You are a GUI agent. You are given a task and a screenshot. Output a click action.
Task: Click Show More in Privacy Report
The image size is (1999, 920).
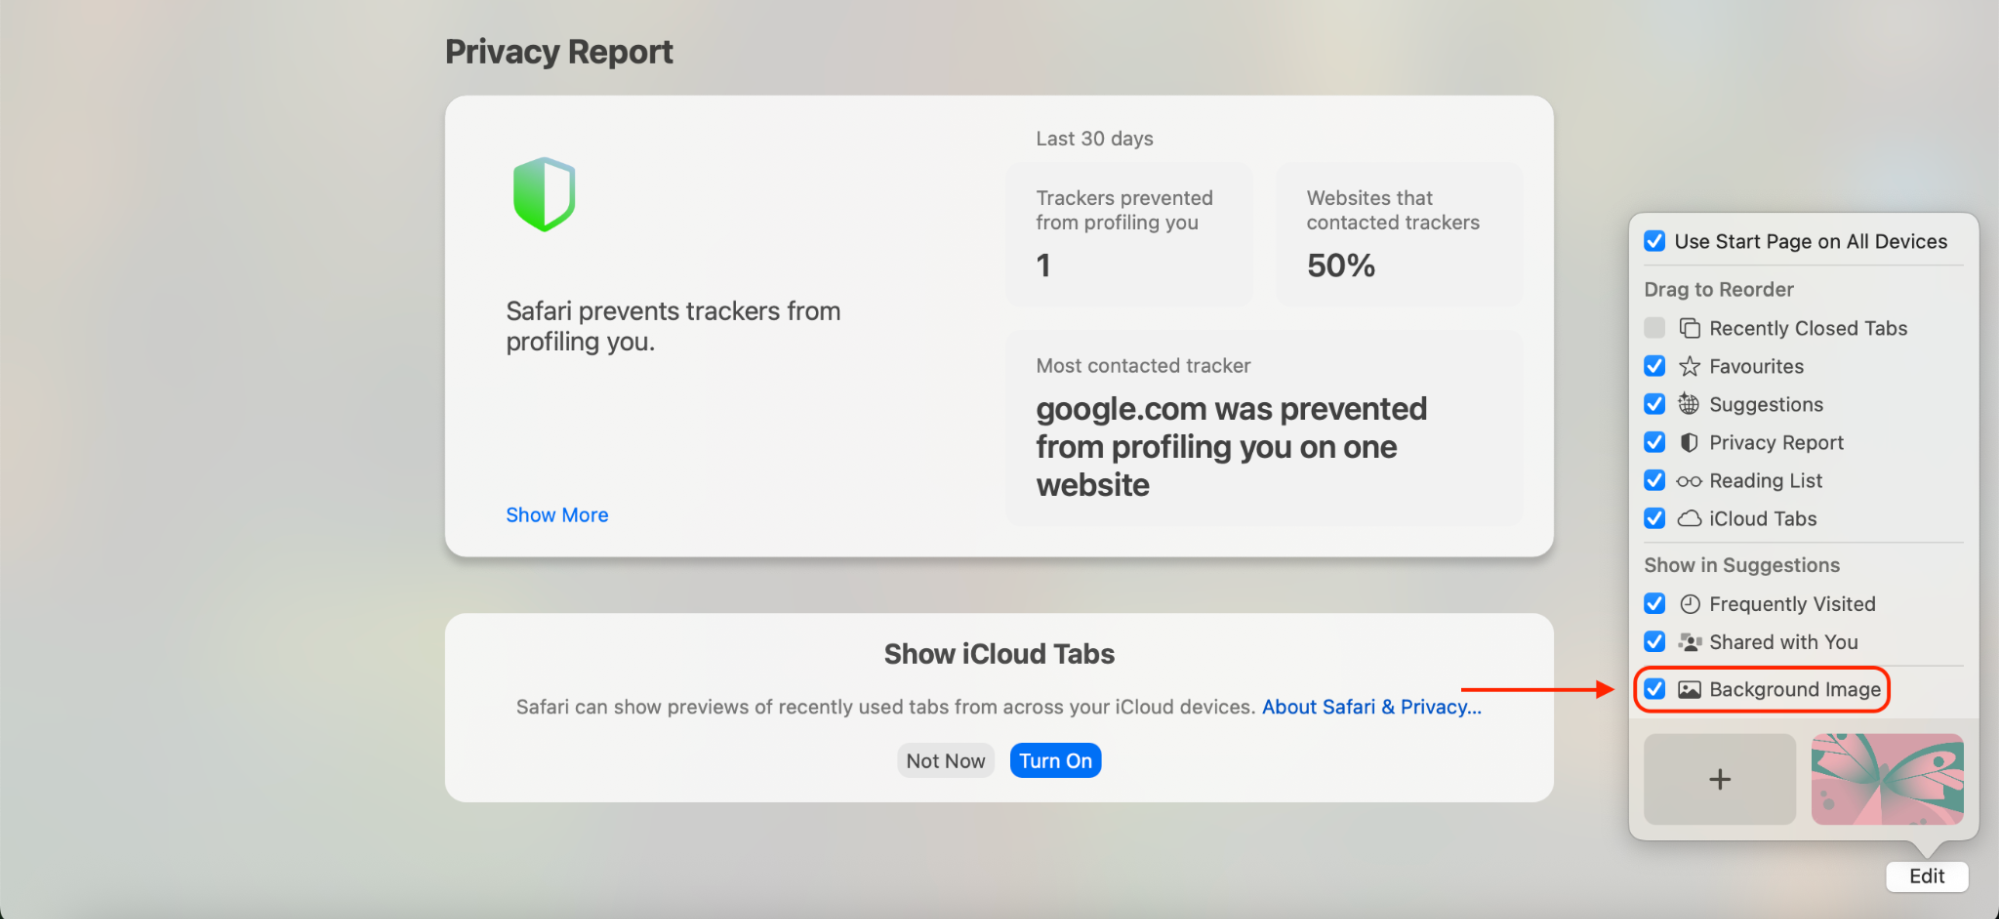(x=557, y=515)
